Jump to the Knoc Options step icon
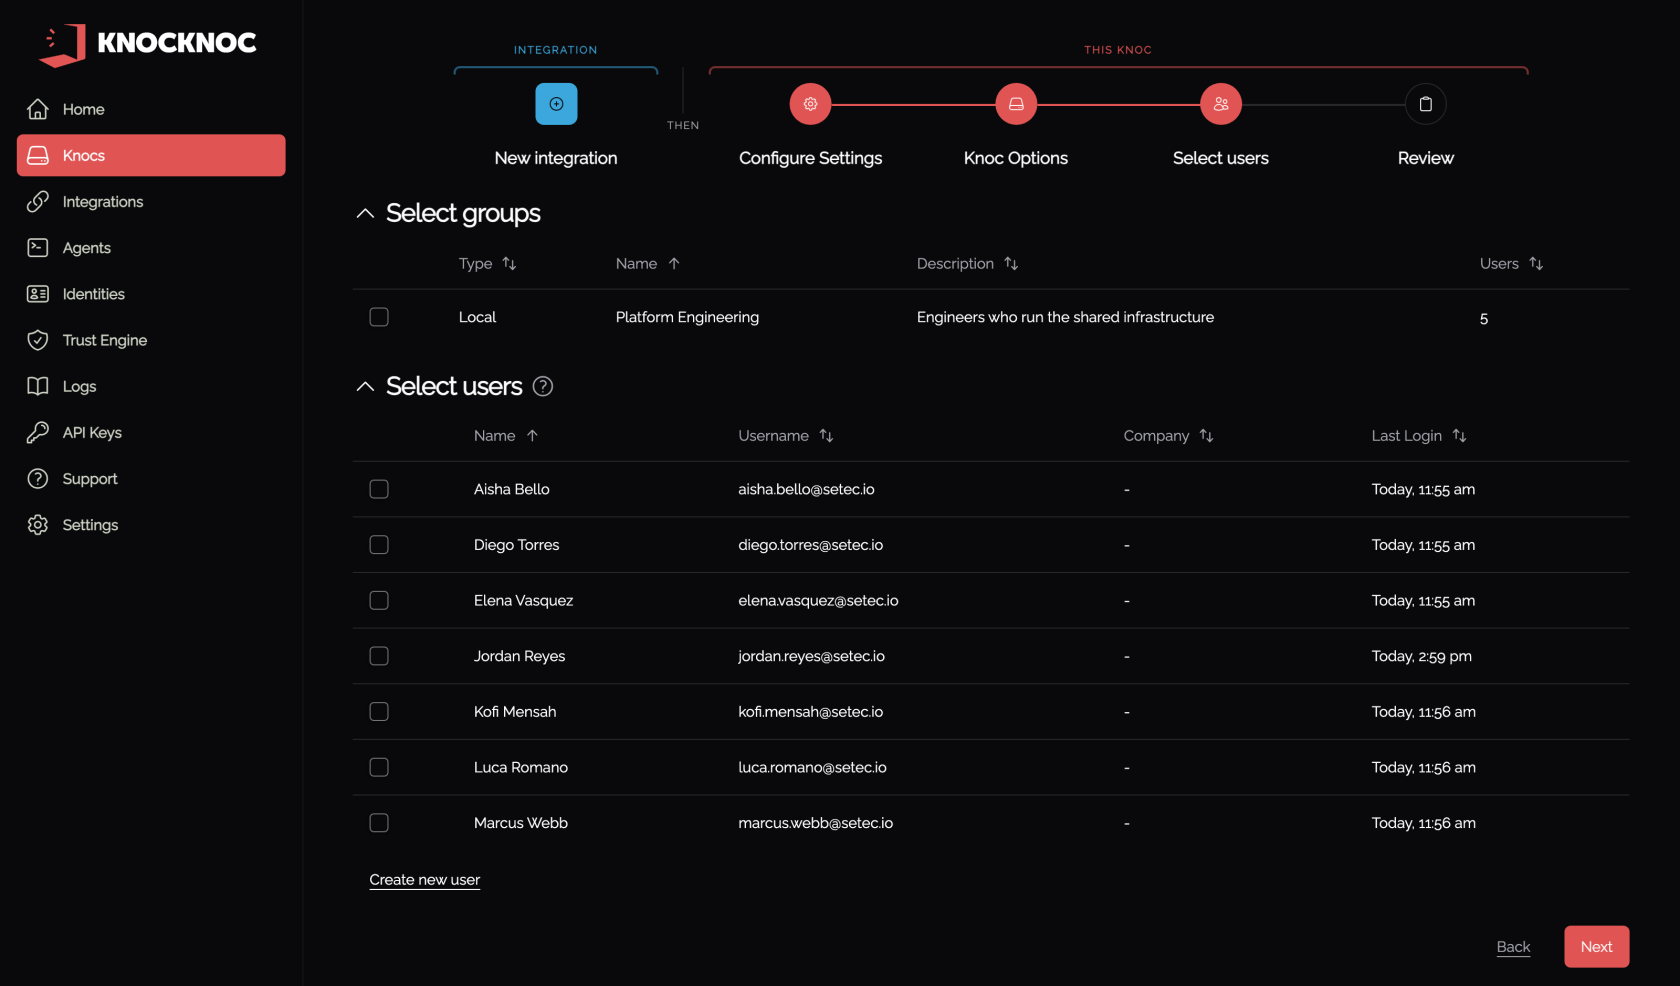 coord(1016,104)
